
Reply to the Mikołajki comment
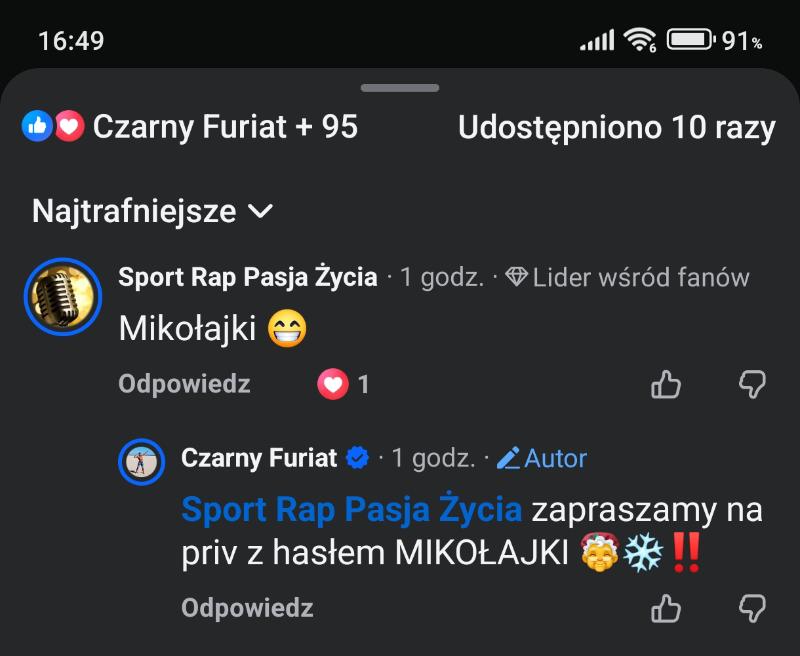184,384
